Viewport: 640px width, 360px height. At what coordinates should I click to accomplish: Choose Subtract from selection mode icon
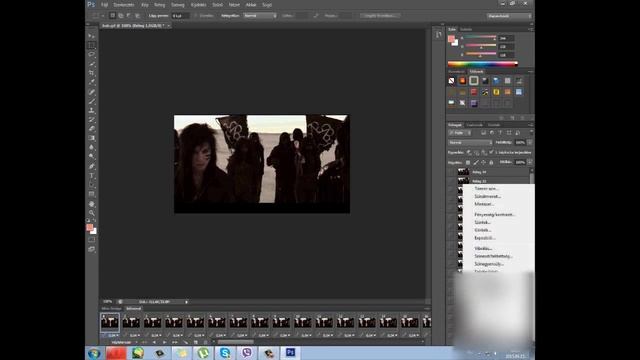(x=129, y=16)
